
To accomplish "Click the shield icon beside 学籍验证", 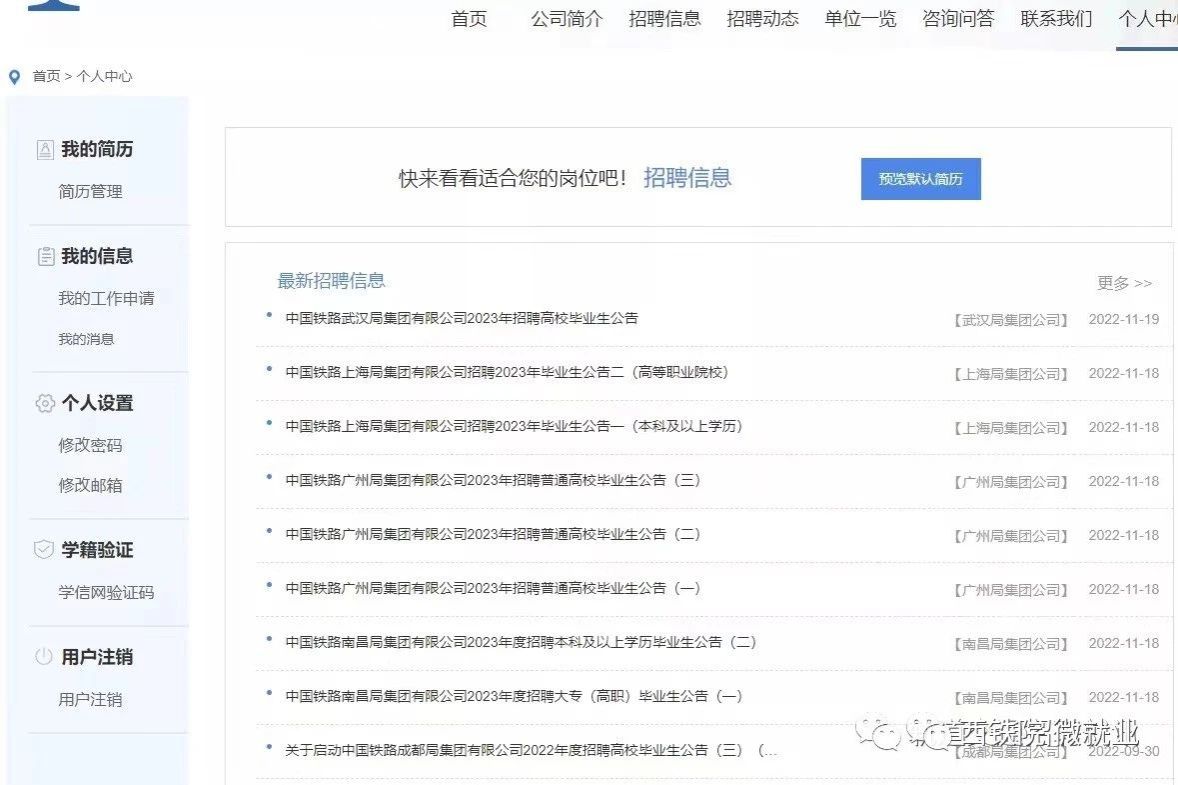I will 44,549.
